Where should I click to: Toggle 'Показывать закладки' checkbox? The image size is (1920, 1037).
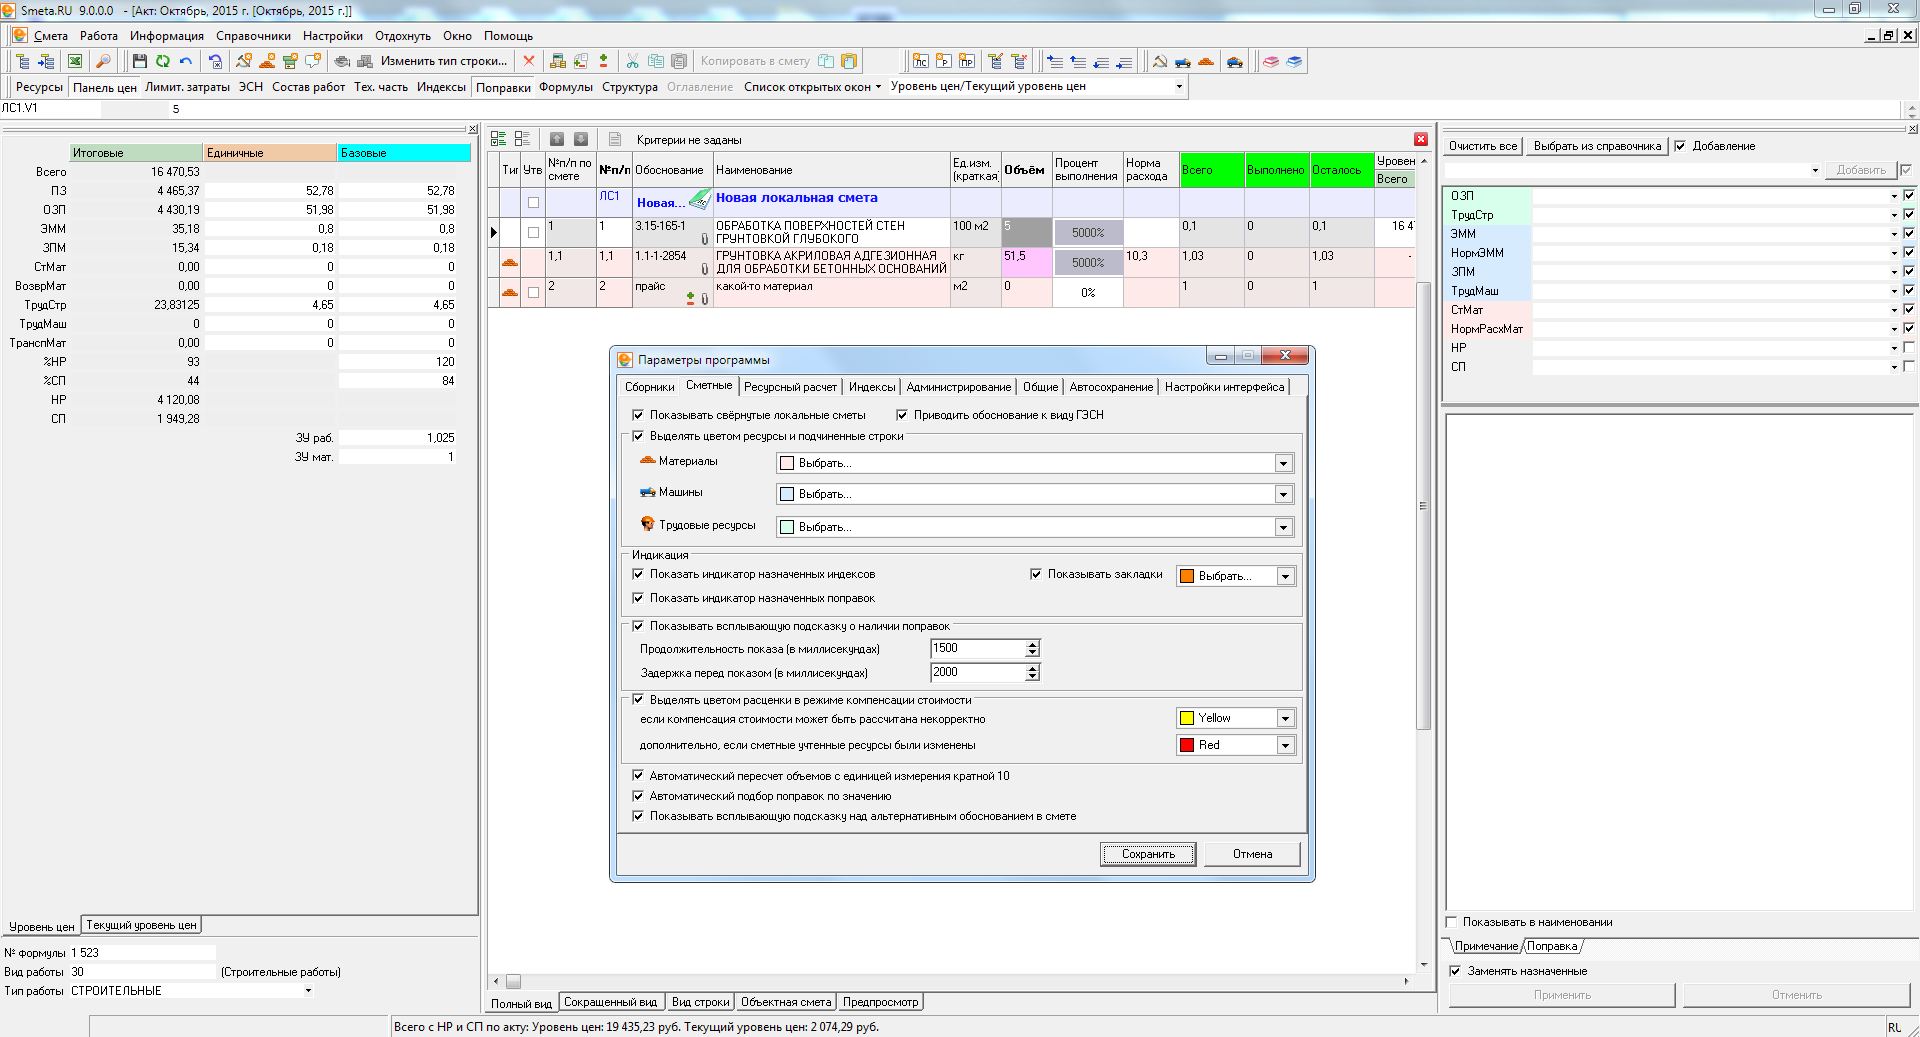tap(1036, 574)
